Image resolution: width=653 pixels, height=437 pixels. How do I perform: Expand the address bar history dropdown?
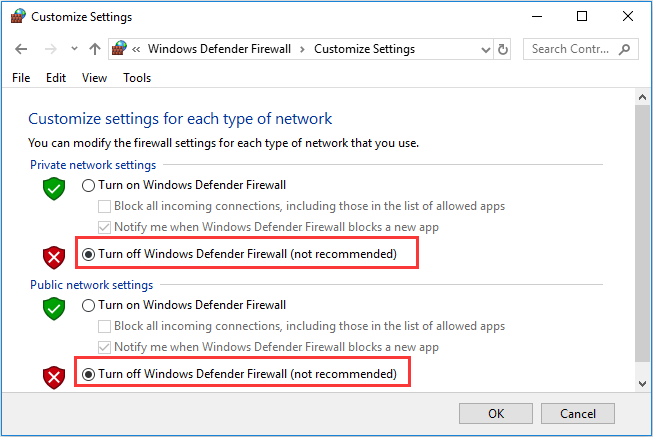tap(485, 50)
